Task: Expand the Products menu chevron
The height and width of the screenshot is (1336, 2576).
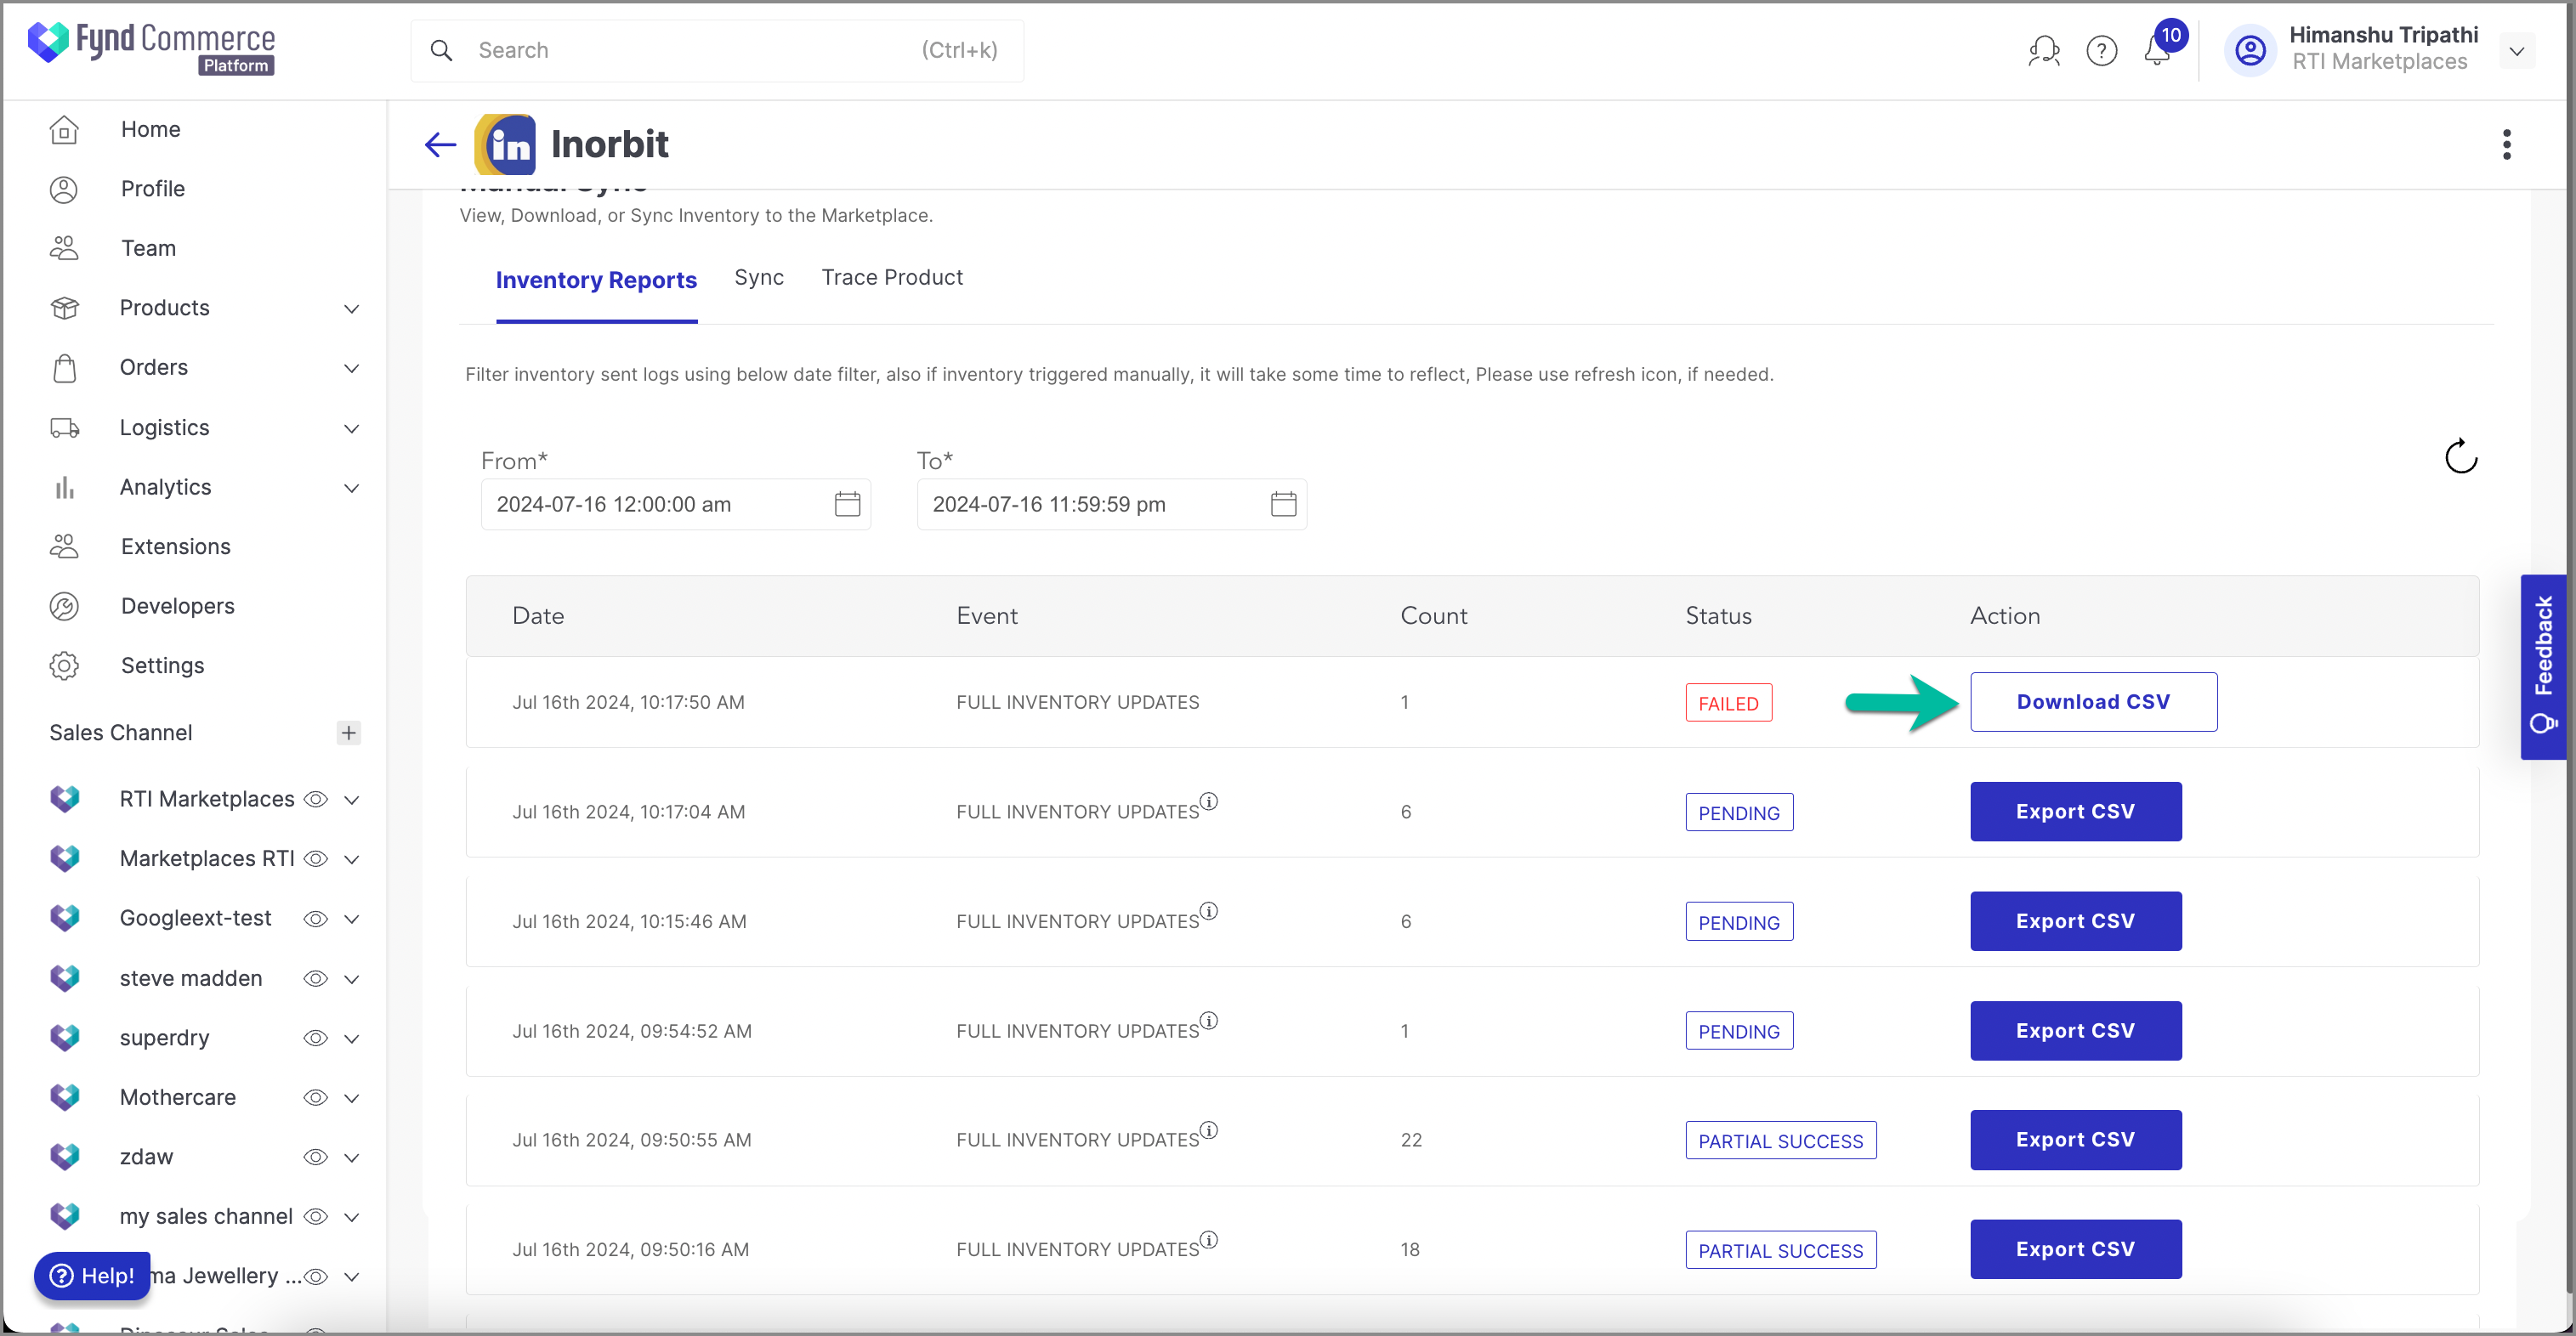Action: coord(351,309)
